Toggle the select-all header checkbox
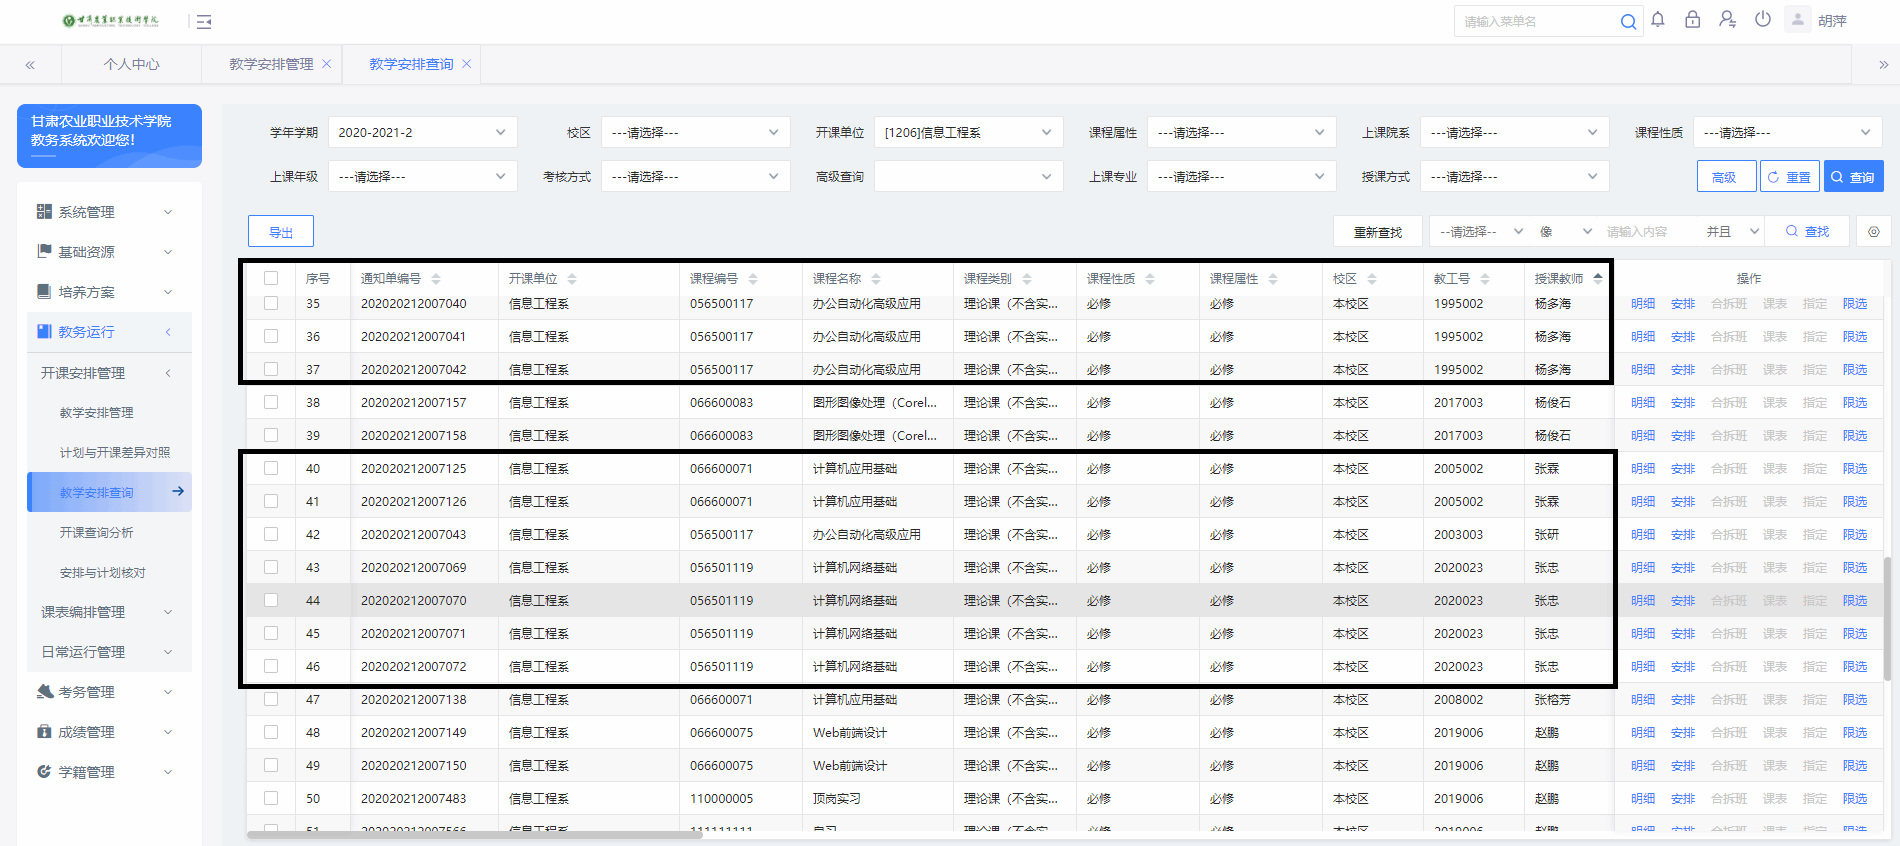The image size is (1900, 846). click(x=271, y=278)
